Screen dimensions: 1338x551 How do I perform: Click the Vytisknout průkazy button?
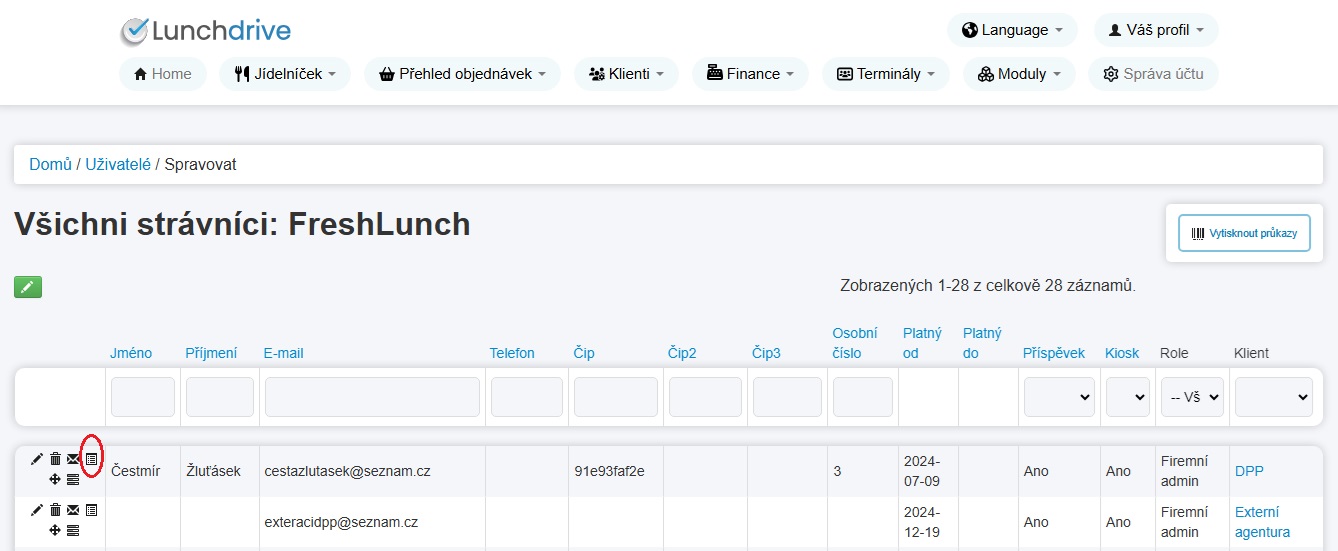[x=1244, y=233]
